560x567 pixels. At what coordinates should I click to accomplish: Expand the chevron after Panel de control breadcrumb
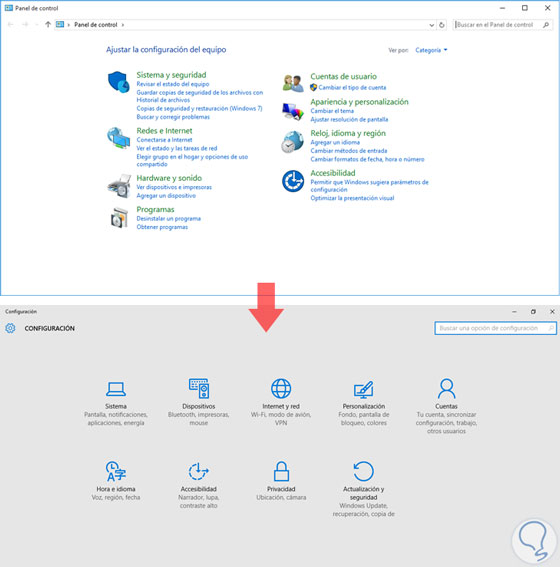click(123, 25)
